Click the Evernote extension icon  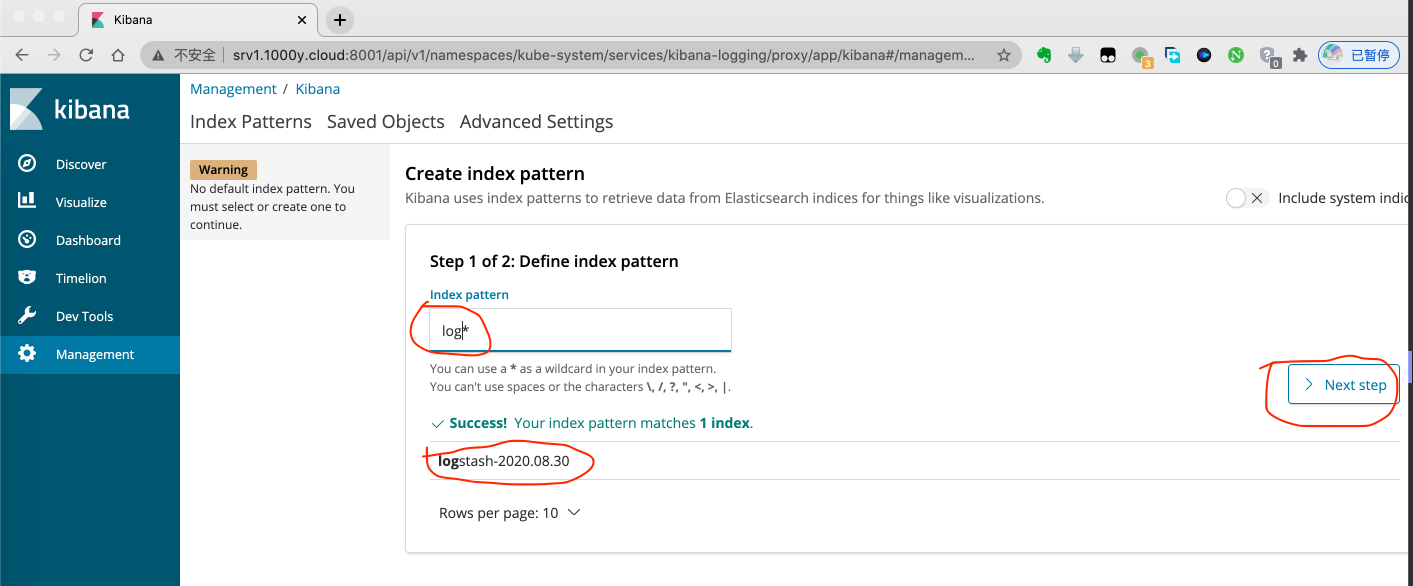coord(1044,56)
